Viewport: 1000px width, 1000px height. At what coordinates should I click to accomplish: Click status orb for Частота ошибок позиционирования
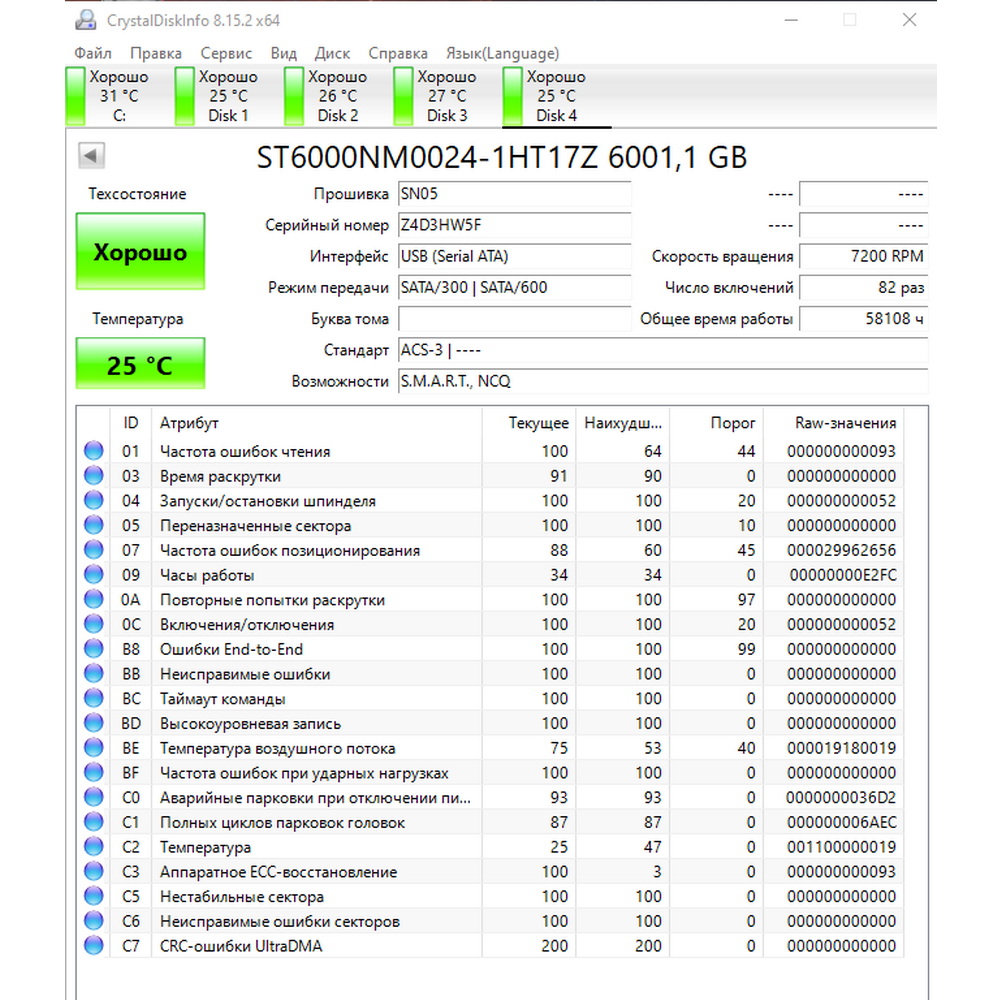(94, 549)
